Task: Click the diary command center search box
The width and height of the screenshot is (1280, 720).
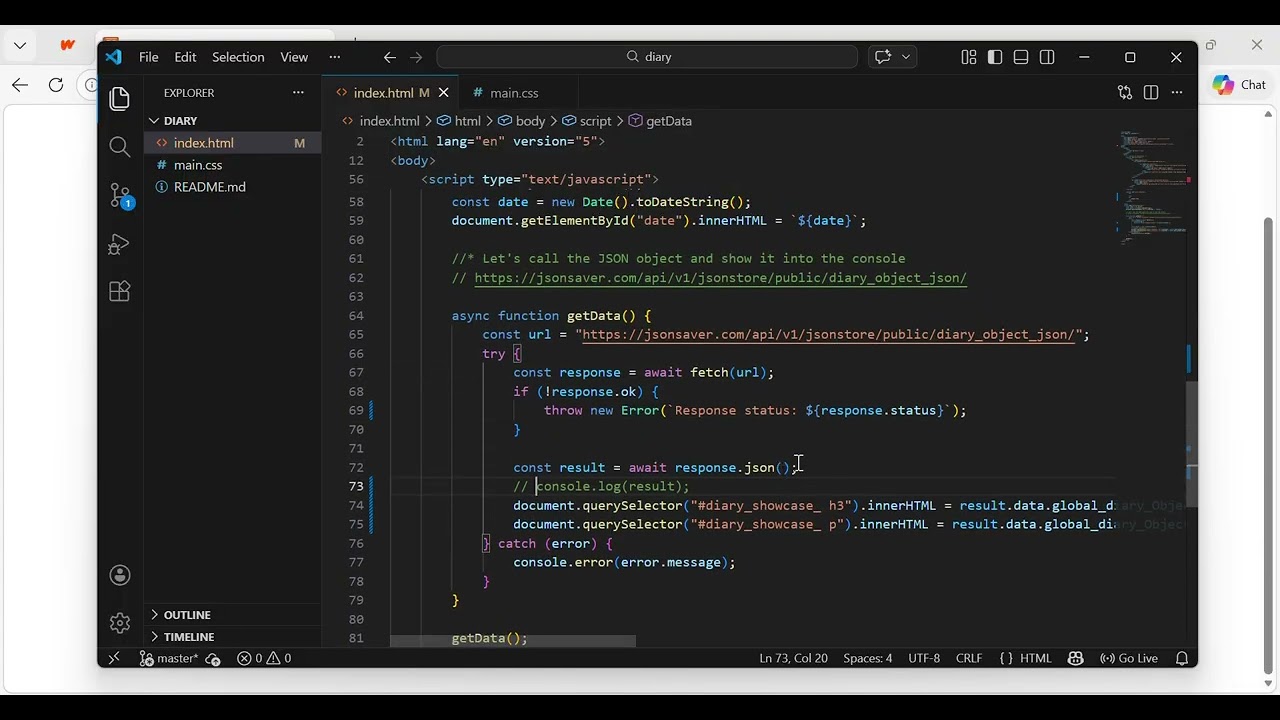Action: (647, 57)
